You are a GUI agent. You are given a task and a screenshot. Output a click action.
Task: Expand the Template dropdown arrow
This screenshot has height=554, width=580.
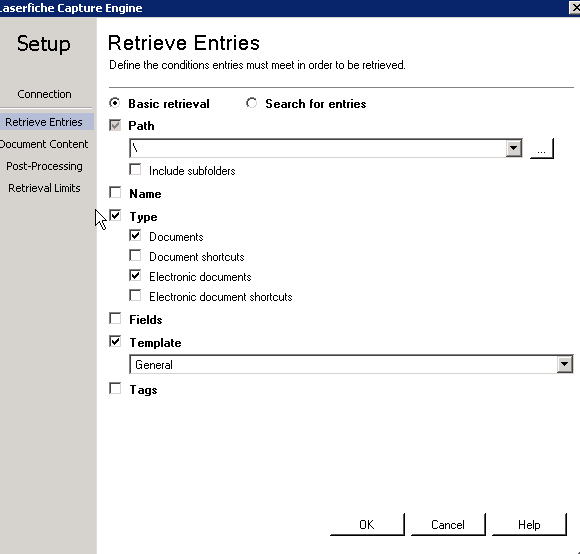point(564,364)
